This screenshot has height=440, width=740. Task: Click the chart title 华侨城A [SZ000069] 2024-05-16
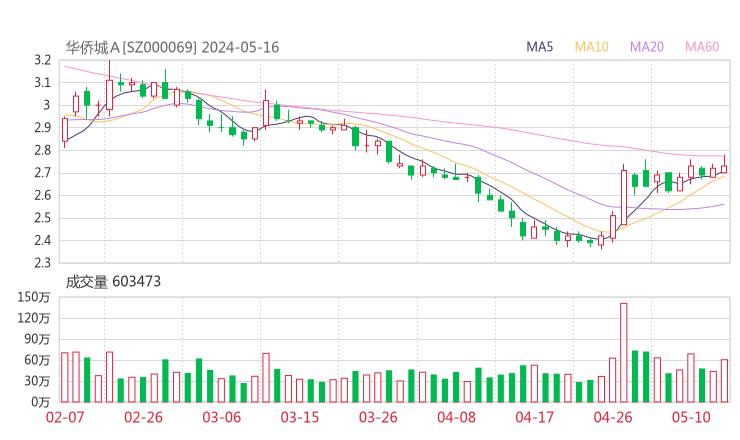pyautogui.click(x=172, y=47)
